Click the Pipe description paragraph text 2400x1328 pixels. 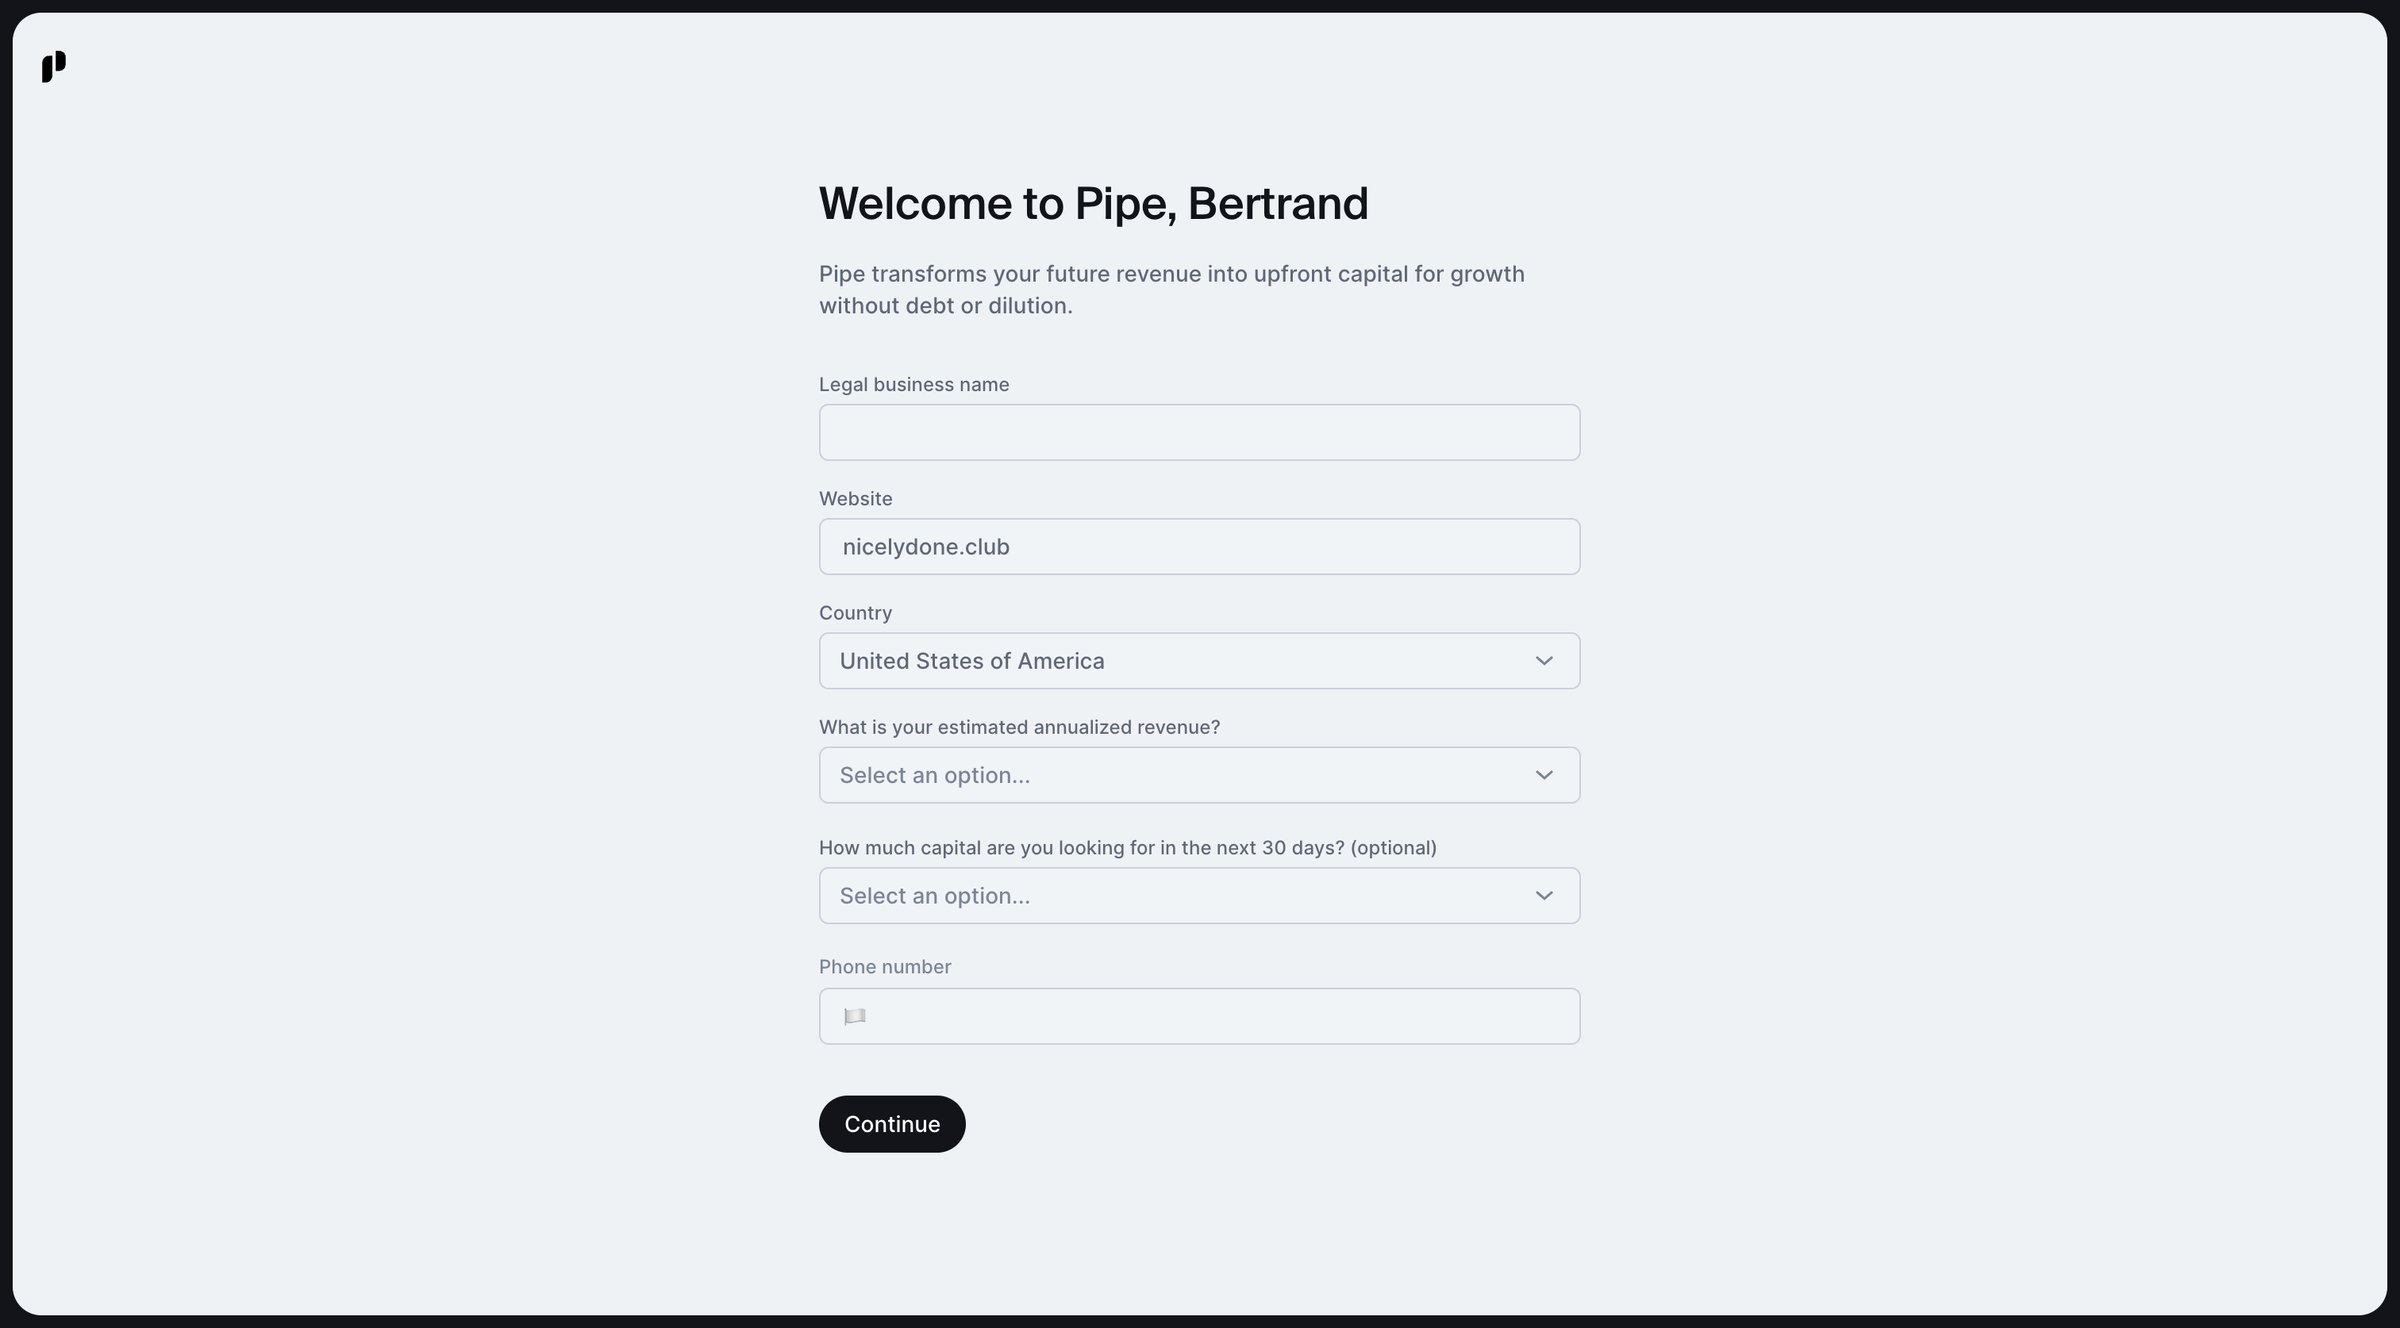(1171, 289)
